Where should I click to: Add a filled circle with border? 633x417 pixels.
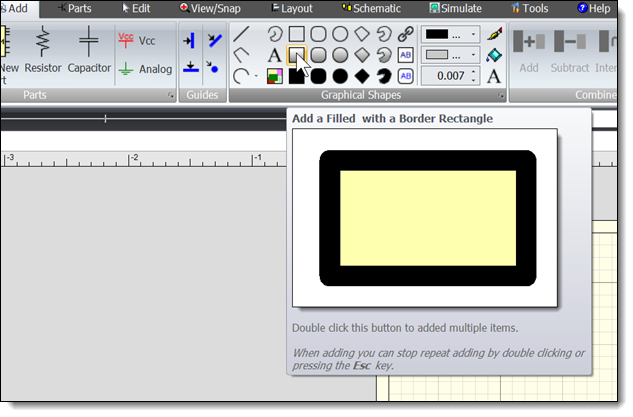[x=340, y=55]
